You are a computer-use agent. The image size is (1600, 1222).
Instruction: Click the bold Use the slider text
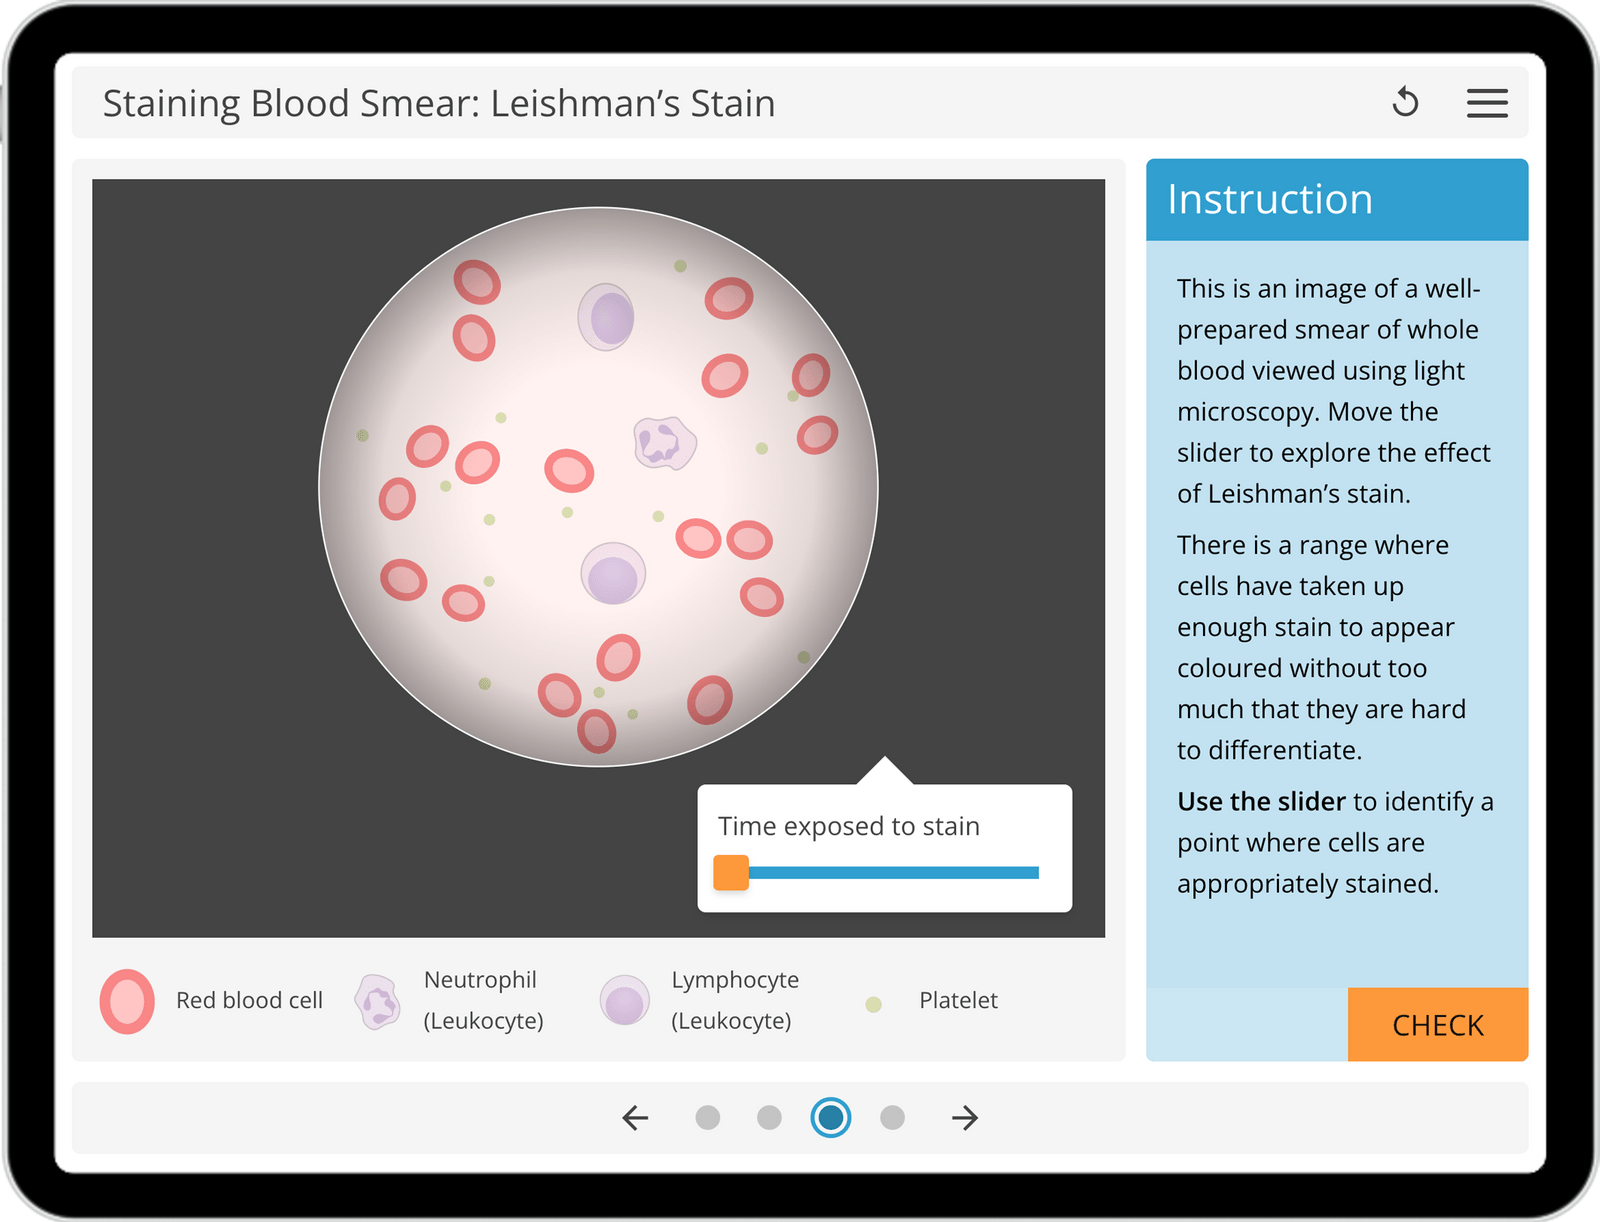1260,801
